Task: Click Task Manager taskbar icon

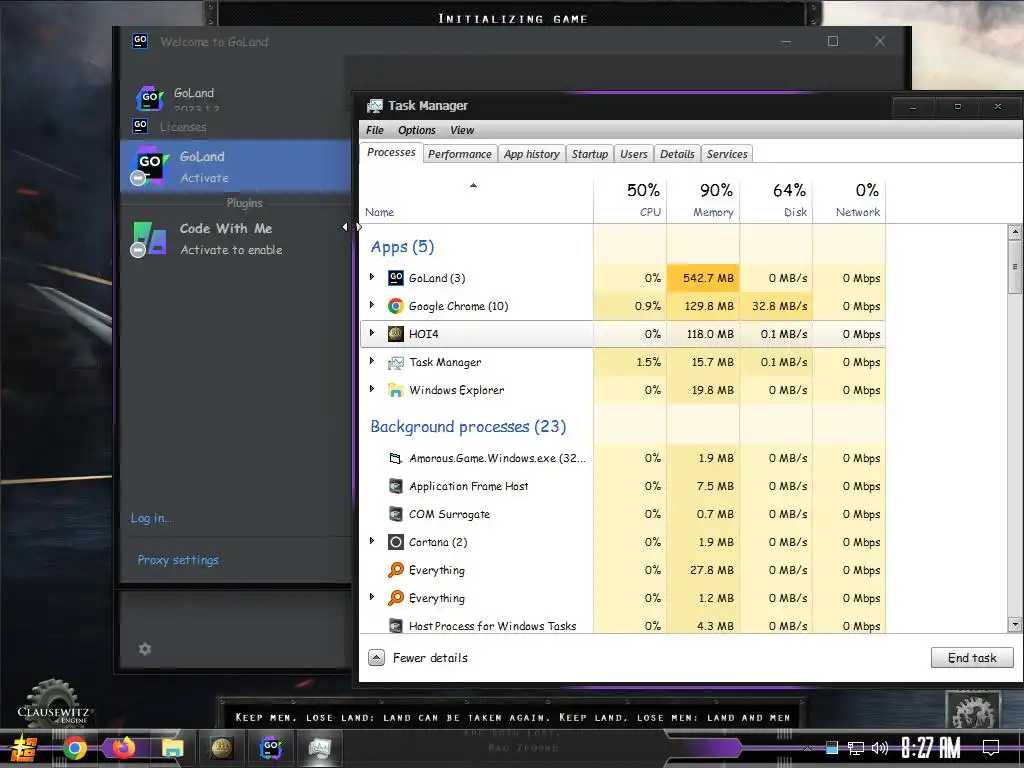Action: pyautogui.click(x=320, y=748)
